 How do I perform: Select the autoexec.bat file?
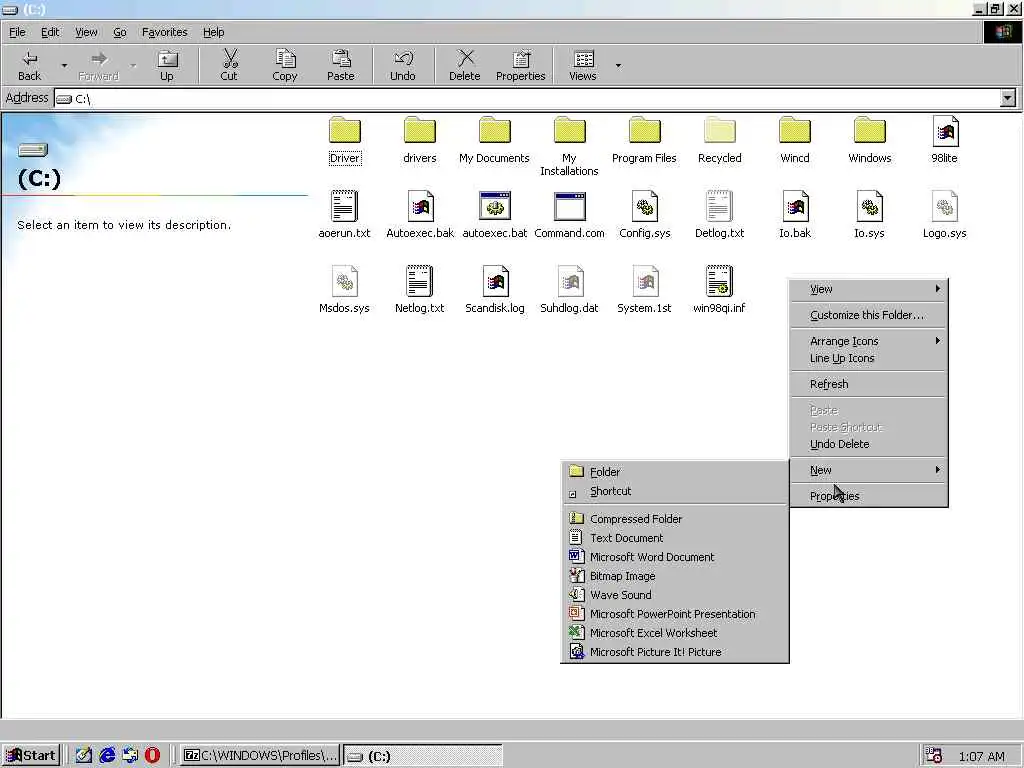coord(495,215)
